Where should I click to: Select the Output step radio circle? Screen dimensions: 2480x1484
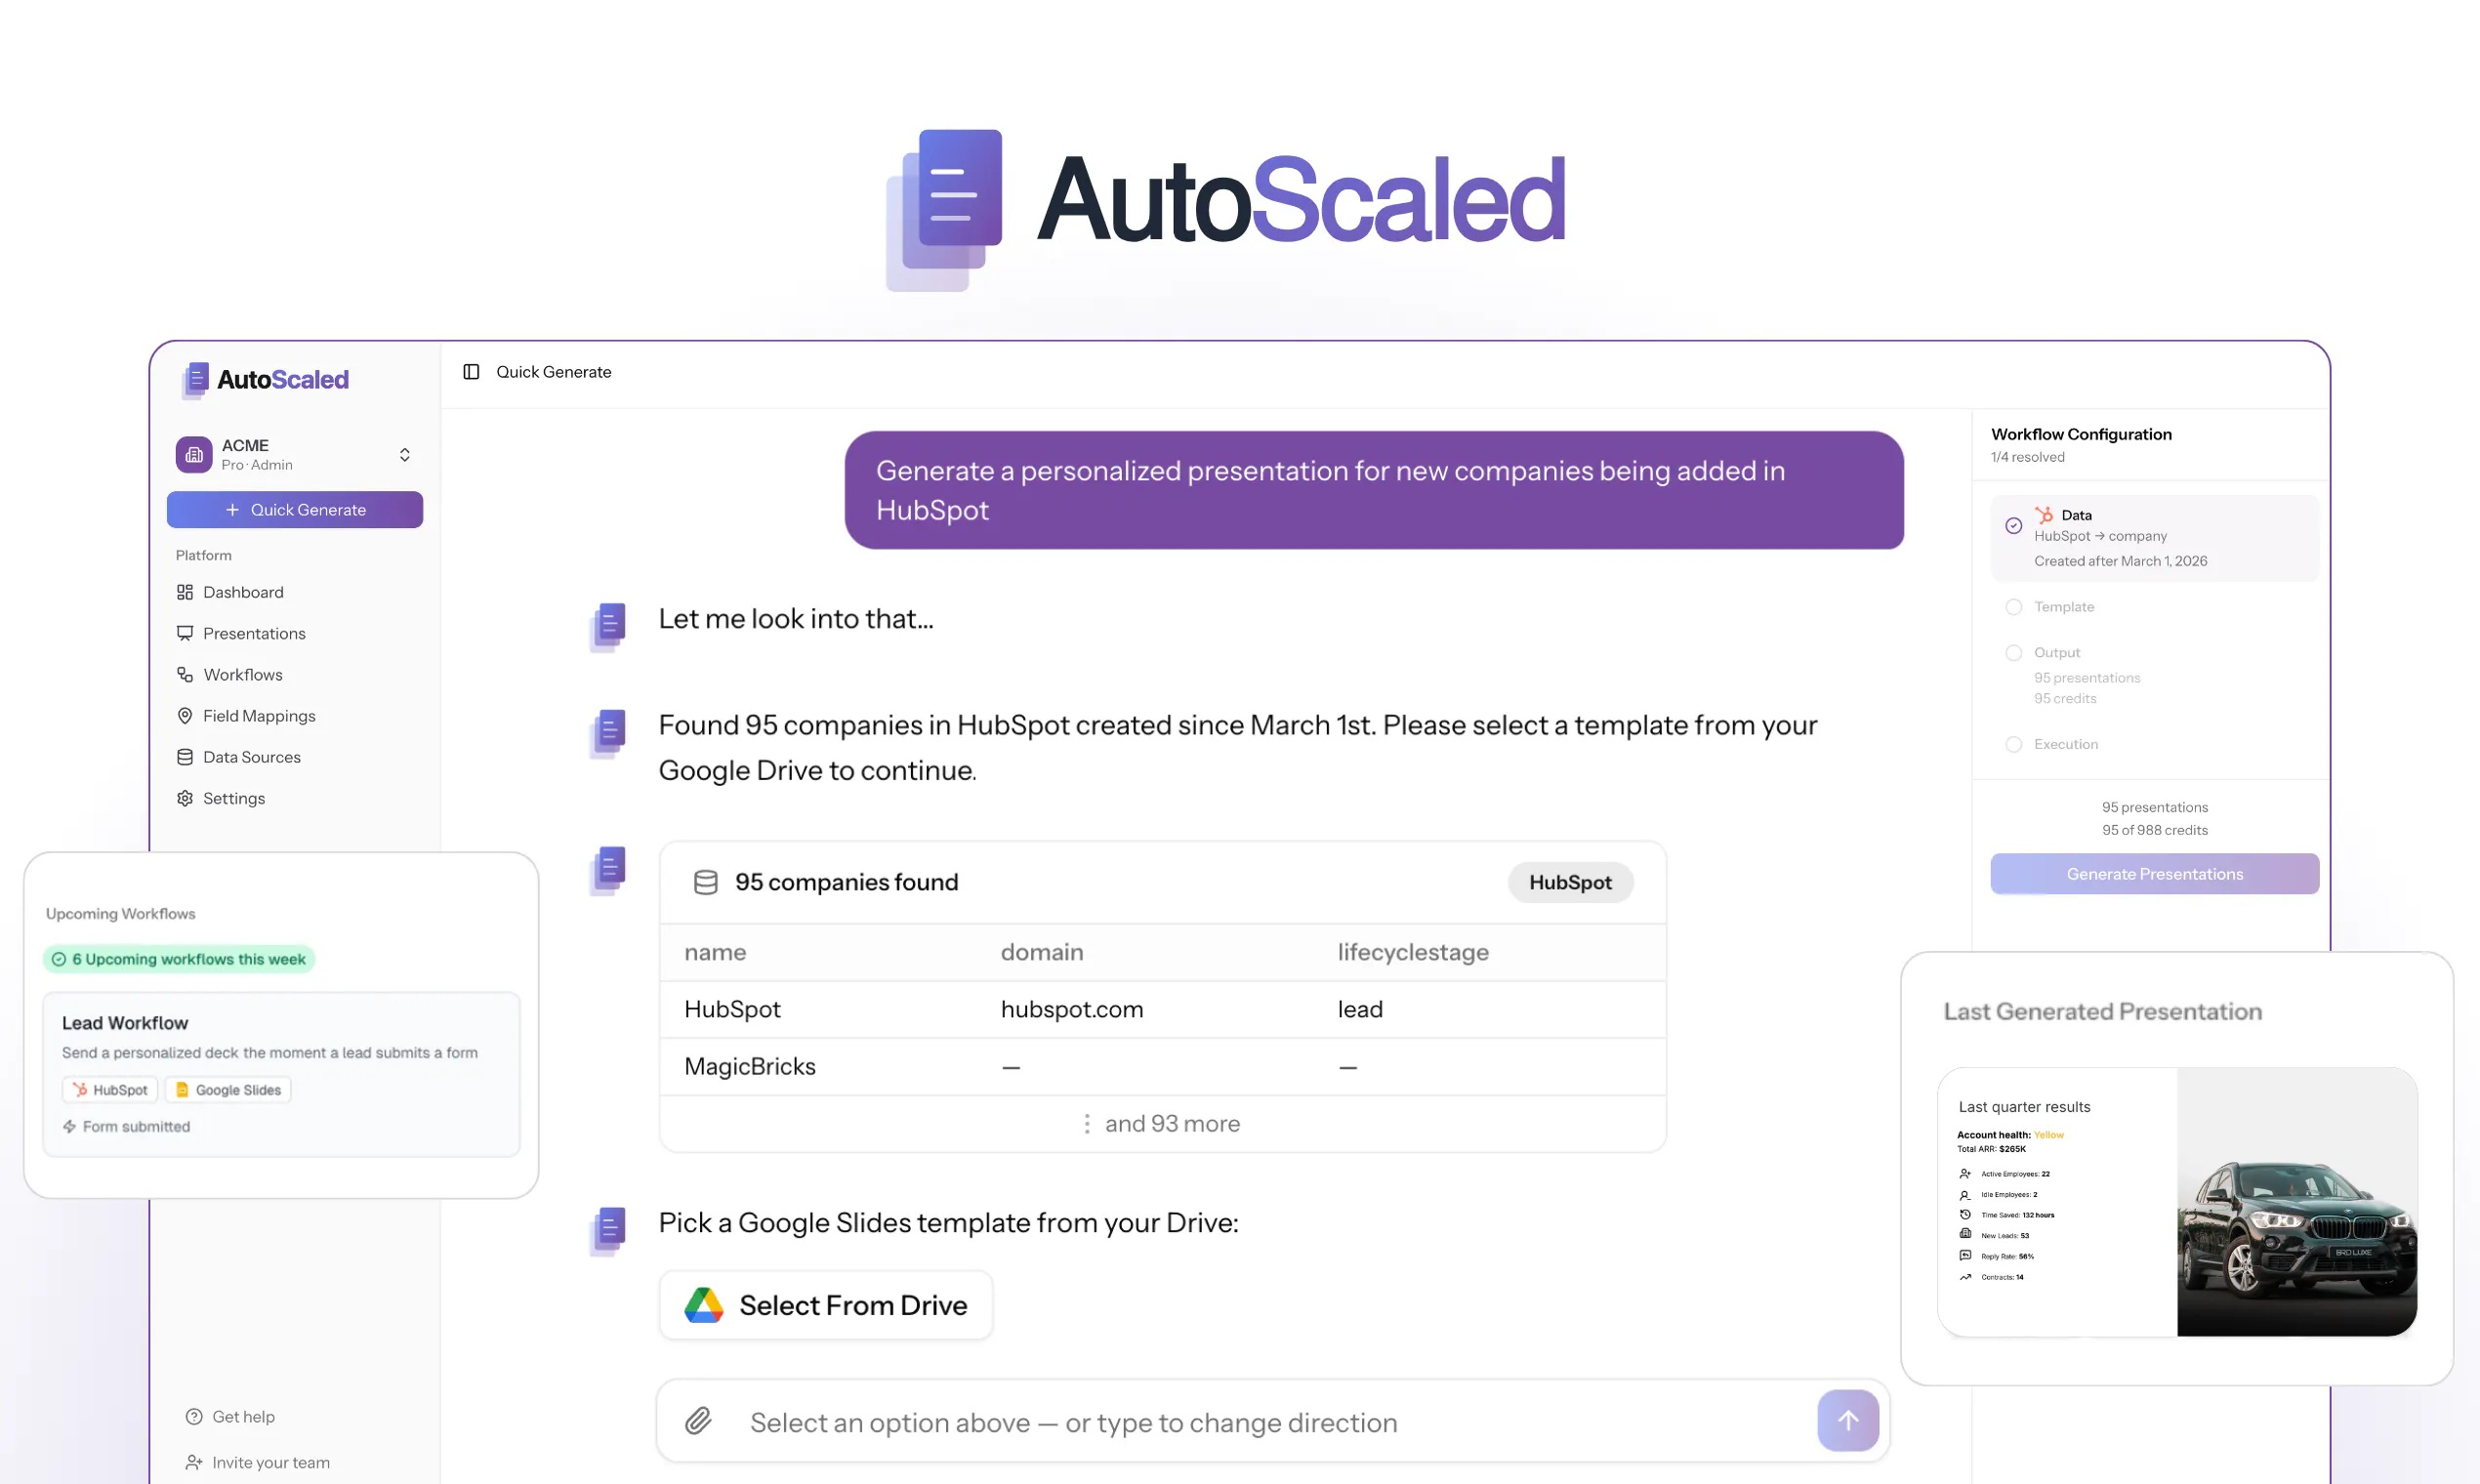pyautogui.click(x=2014, y=653)
